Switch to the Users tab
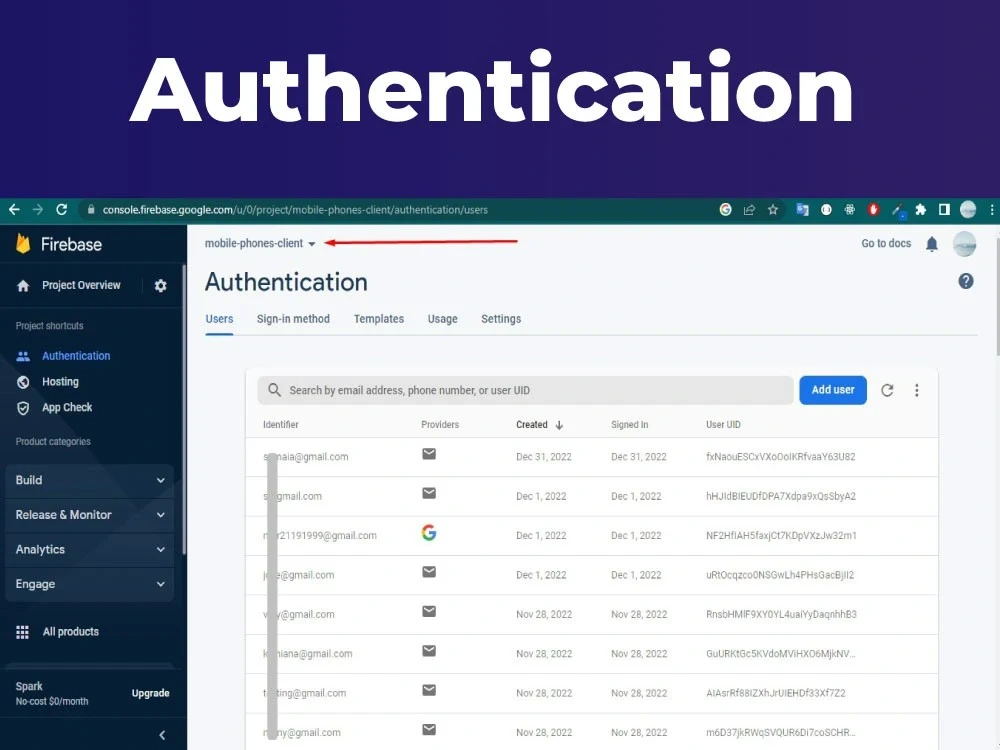This screenshot has width=1000, height=750. (x=219, y=319)
